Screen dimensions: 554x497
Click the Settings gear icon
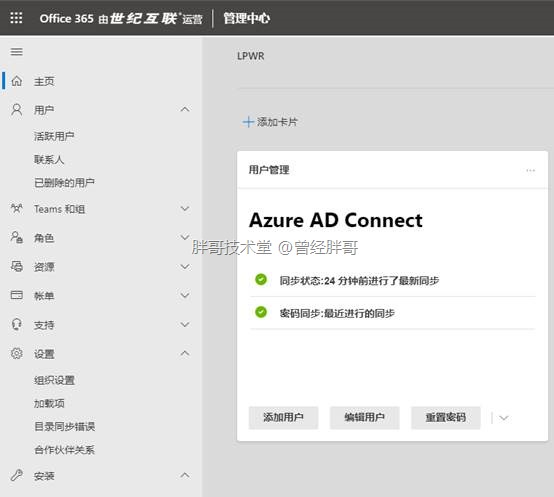(17, 353)
